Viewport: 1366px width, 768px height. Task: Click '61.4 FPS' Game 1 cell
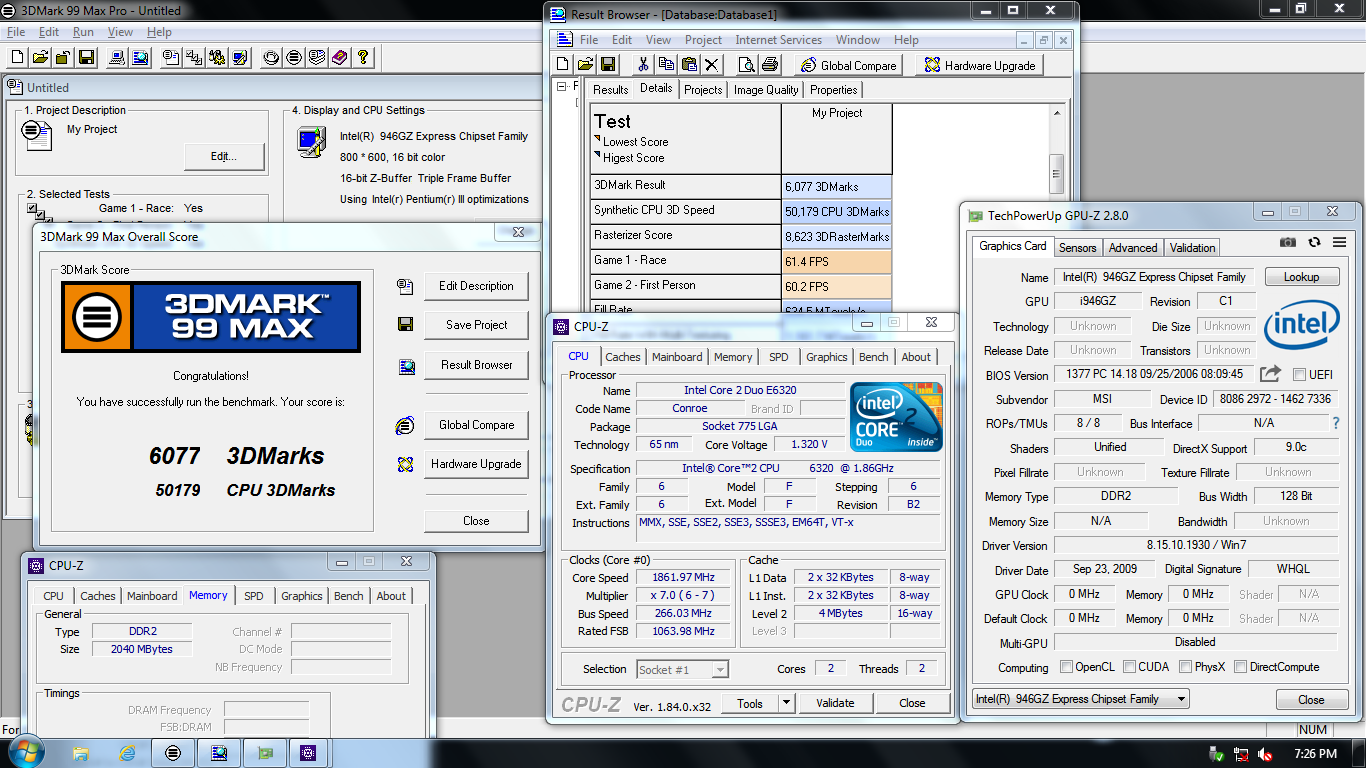[x=836, y=261]
